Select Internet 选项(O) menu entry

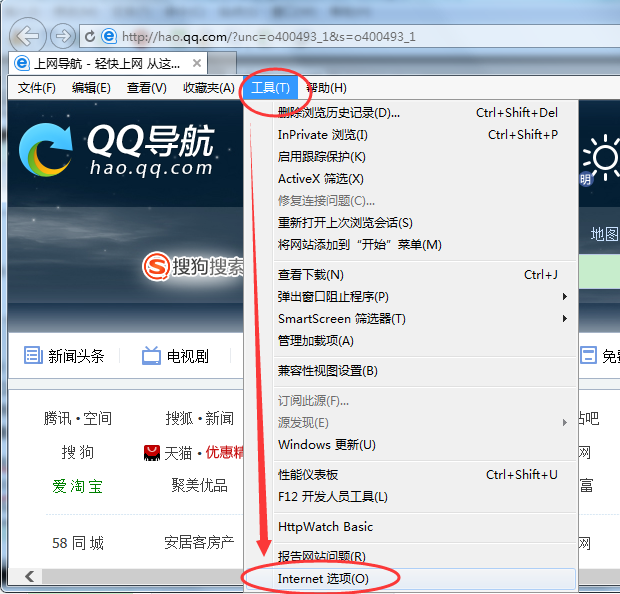tap(323, 579)
